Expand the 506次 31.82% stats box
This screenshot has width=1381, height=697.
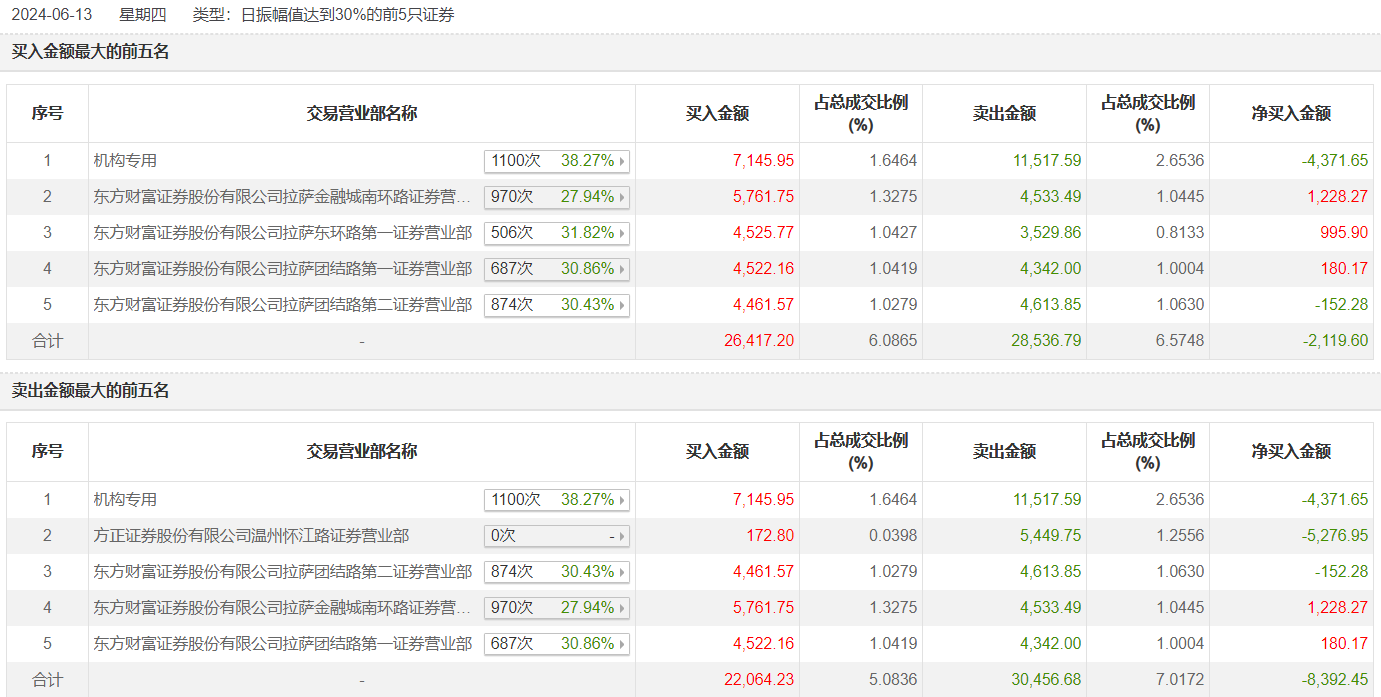click(557, 233)
